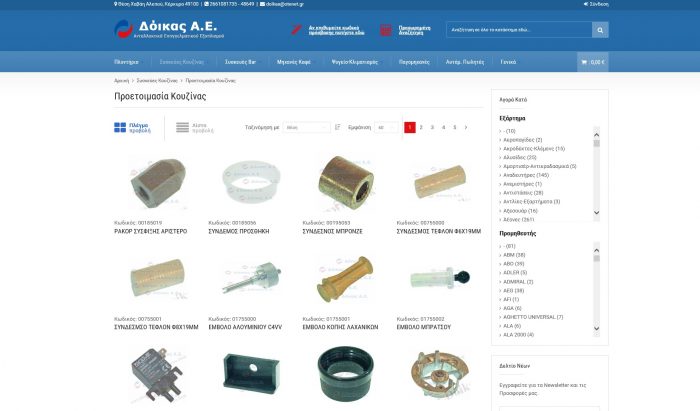Open the Πλυντήρια menu
Screen dimensions: 700x411
click(x=126, y=62)
